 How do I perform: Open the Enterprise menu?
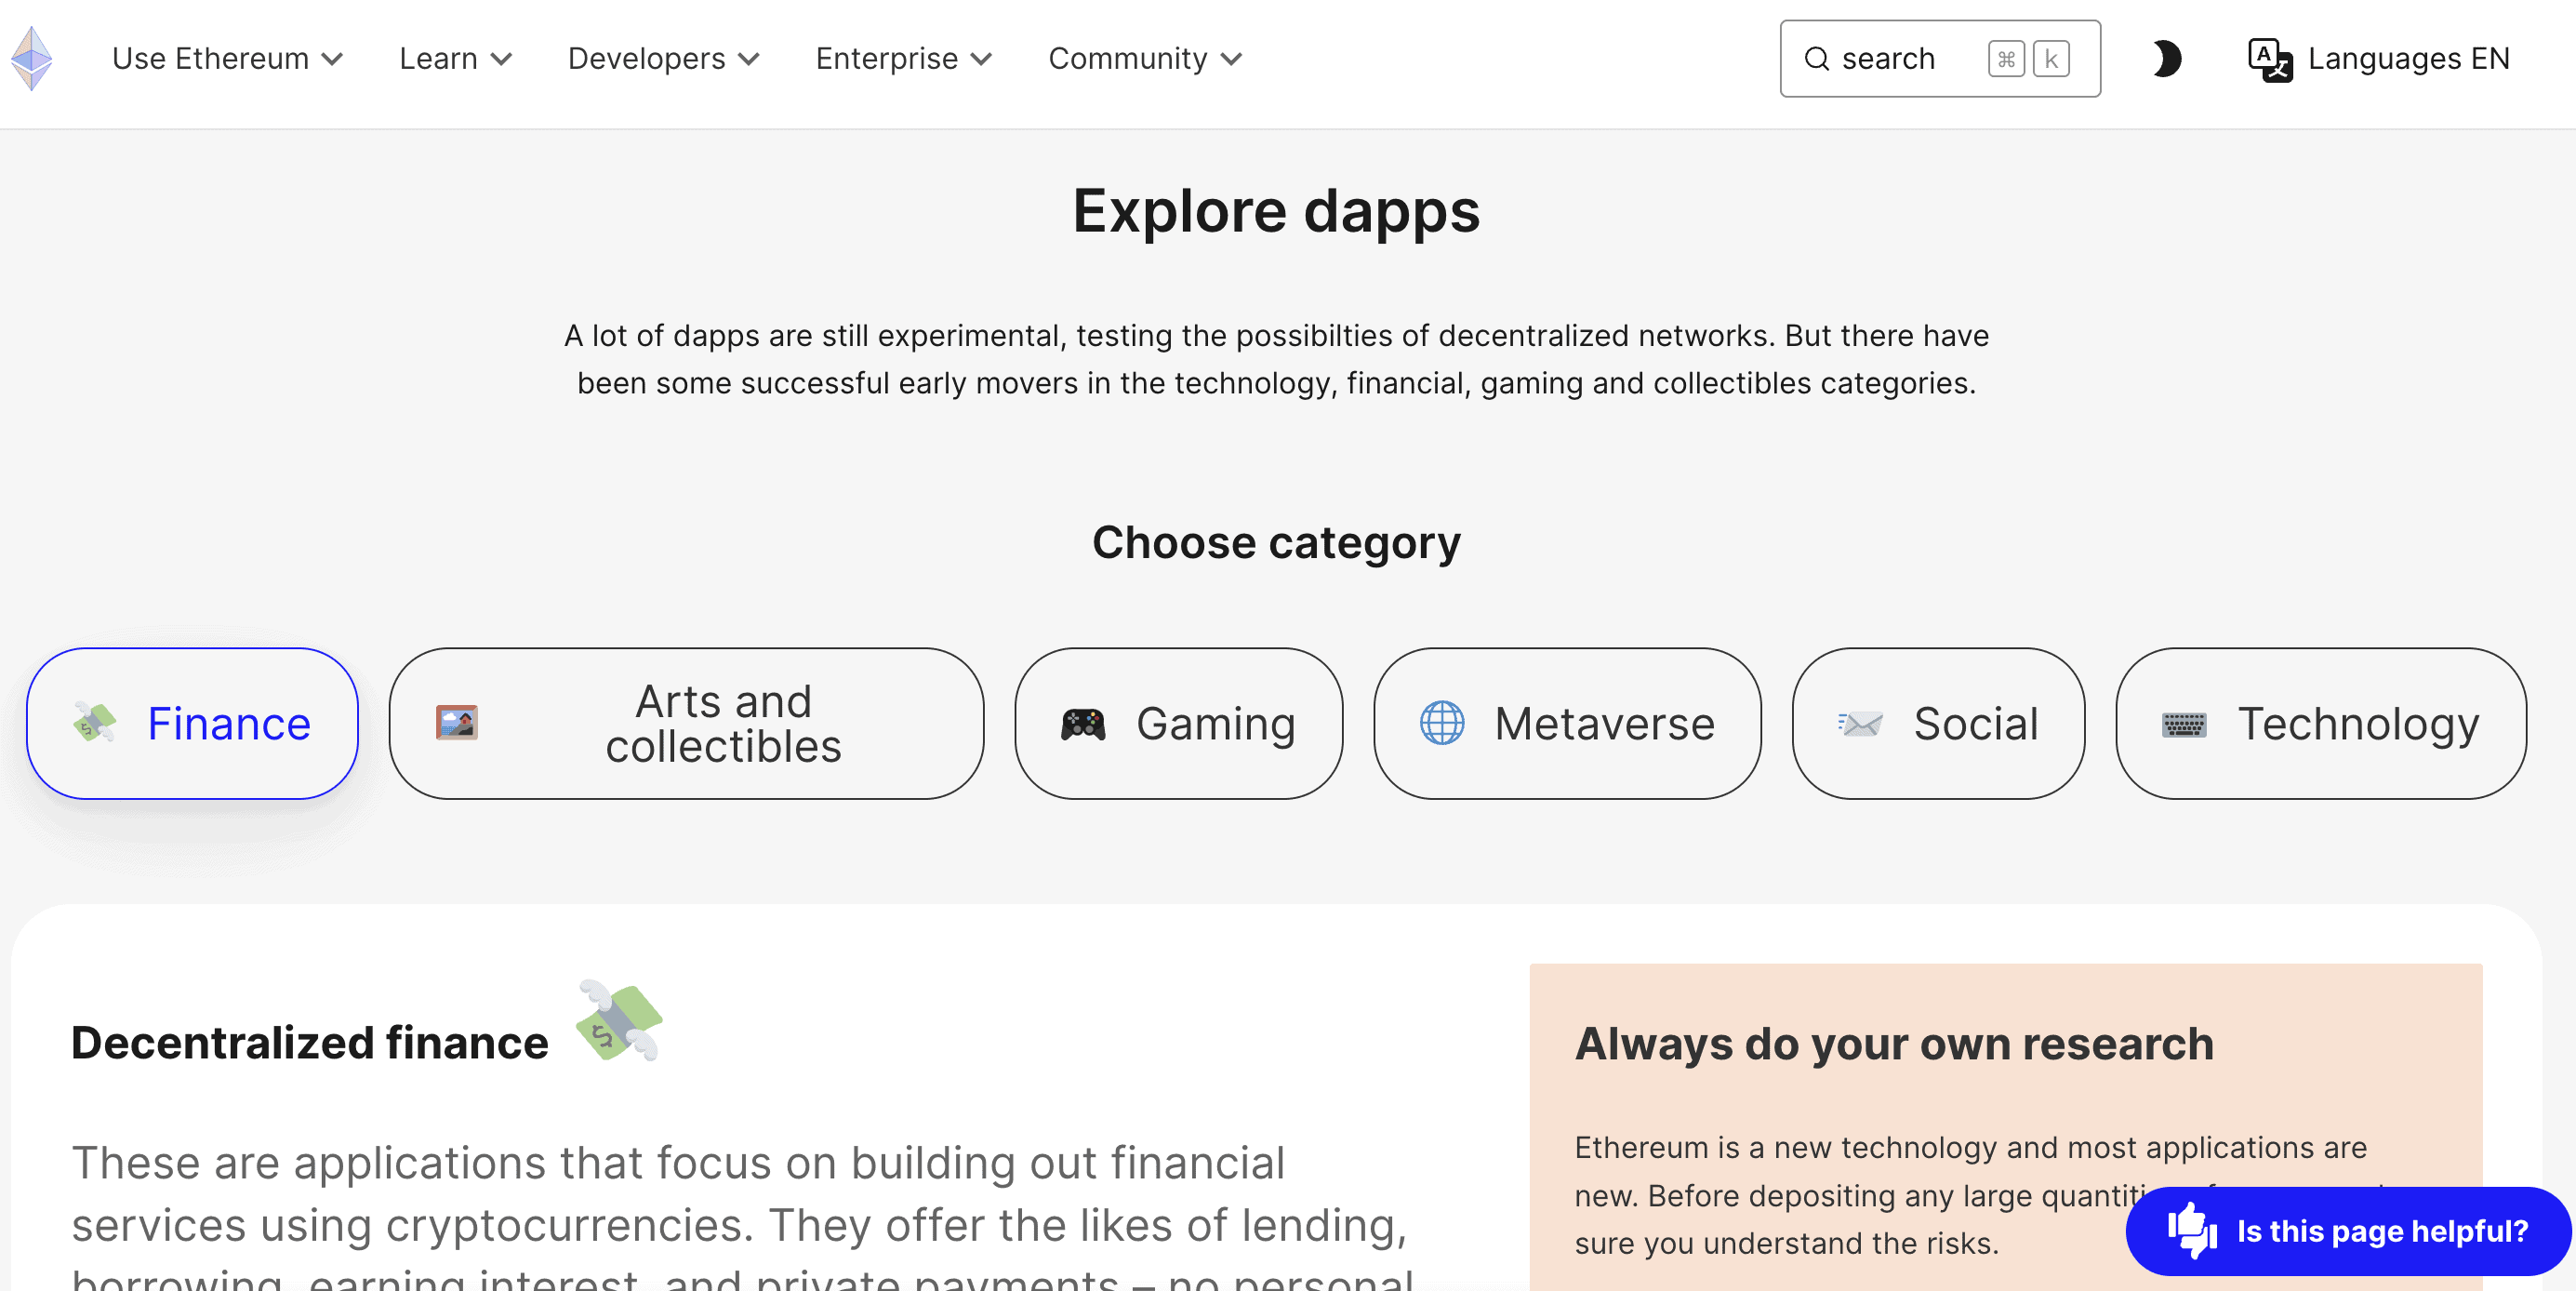903,59
